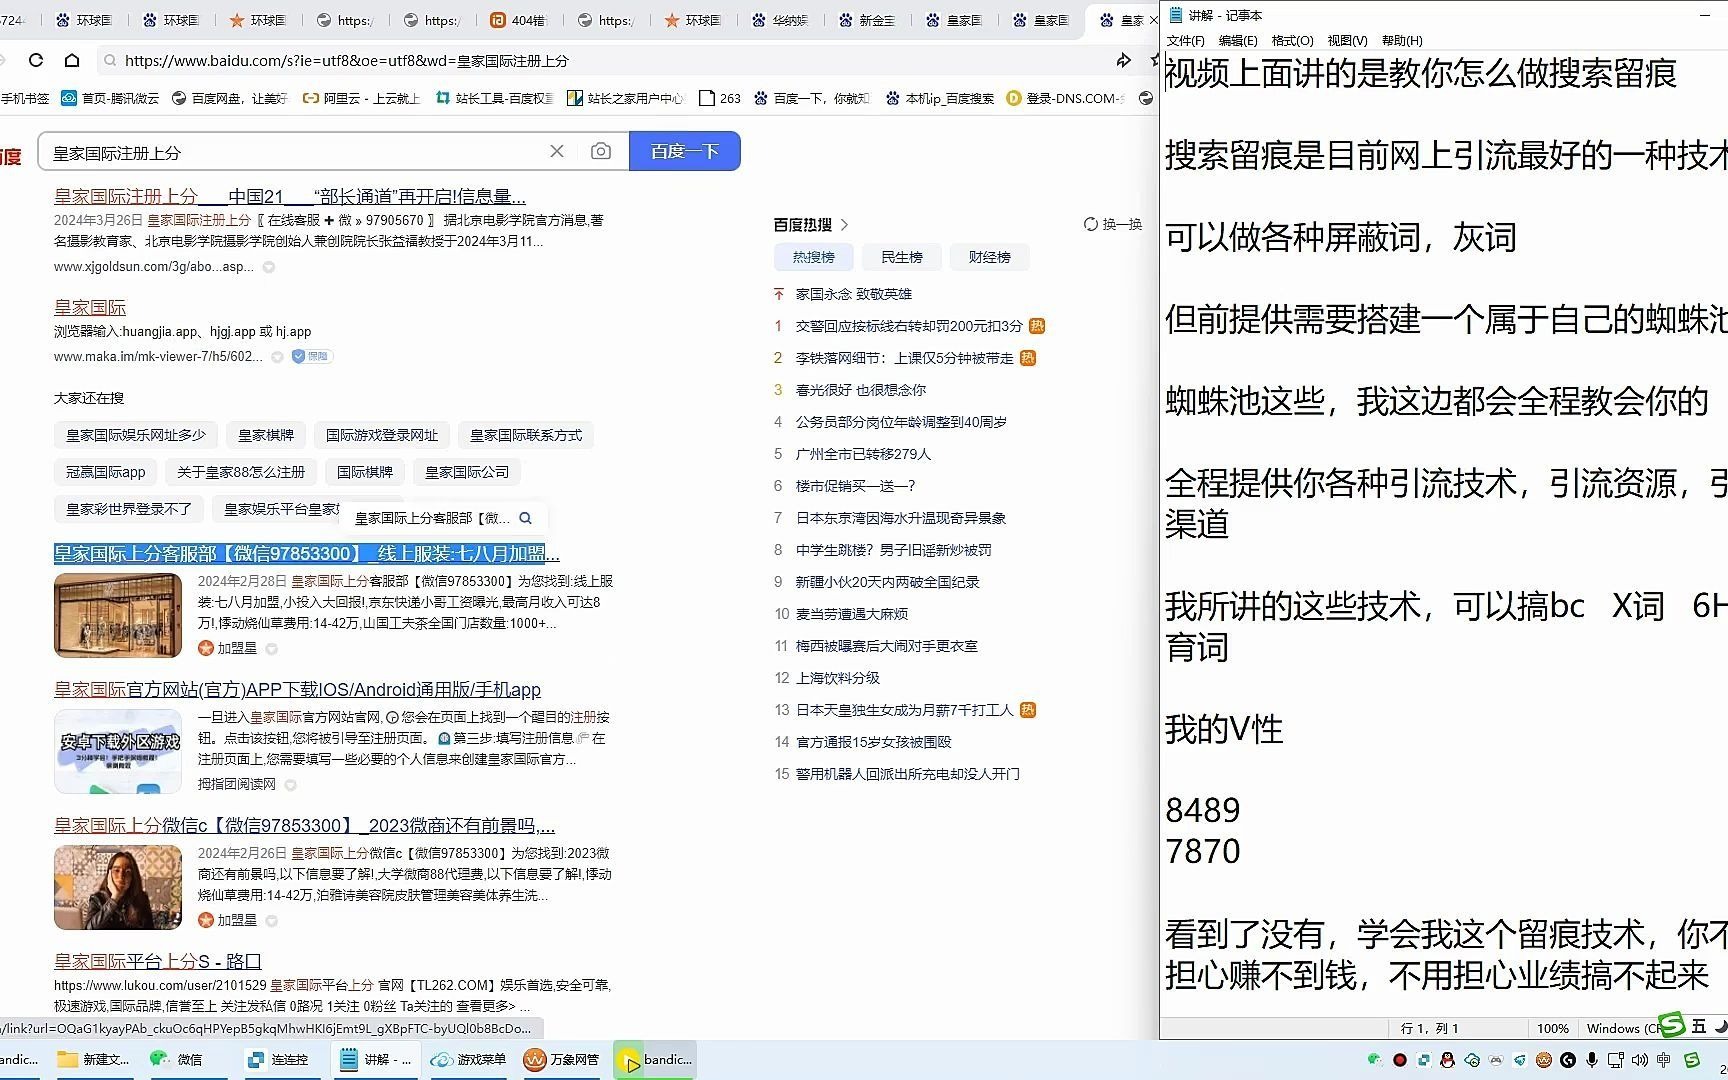Viewport: 1728px width, 1080px height.
Task: Open result 皇家国际官方网站(官方)APP下载
Action: click(297, 690)
